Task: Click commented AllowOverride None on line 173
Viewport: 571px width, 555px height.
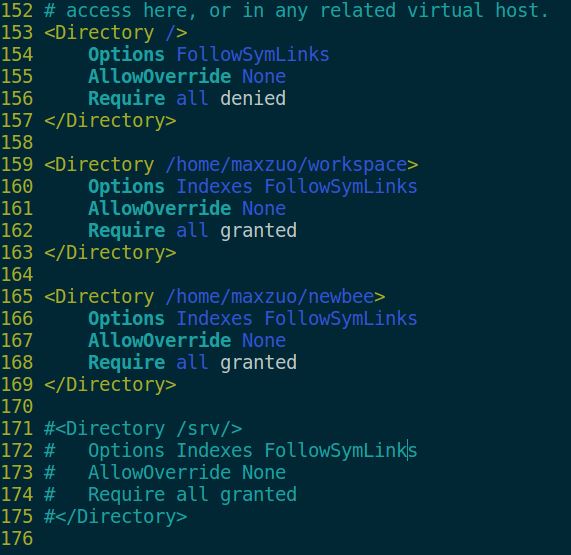Action: point(187,473)
